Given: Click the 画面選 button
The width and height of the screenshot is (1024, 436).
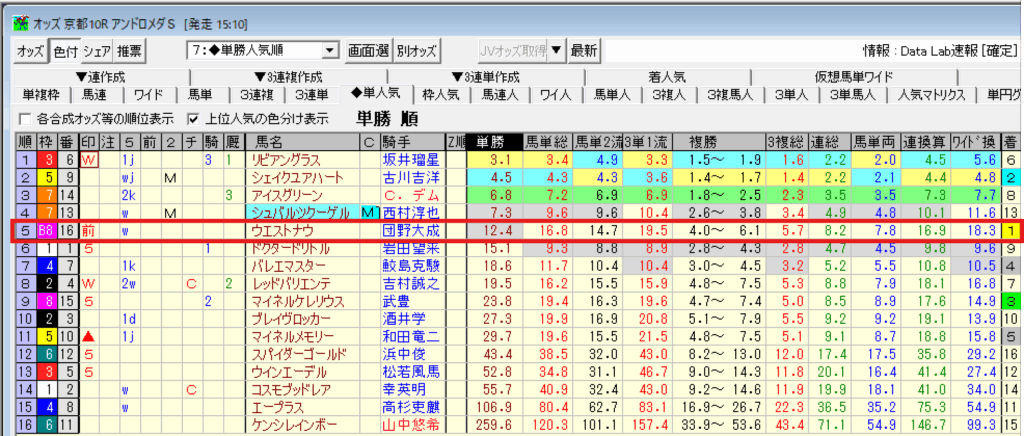Looking at the screenshot, I should (x=368, y=50).
